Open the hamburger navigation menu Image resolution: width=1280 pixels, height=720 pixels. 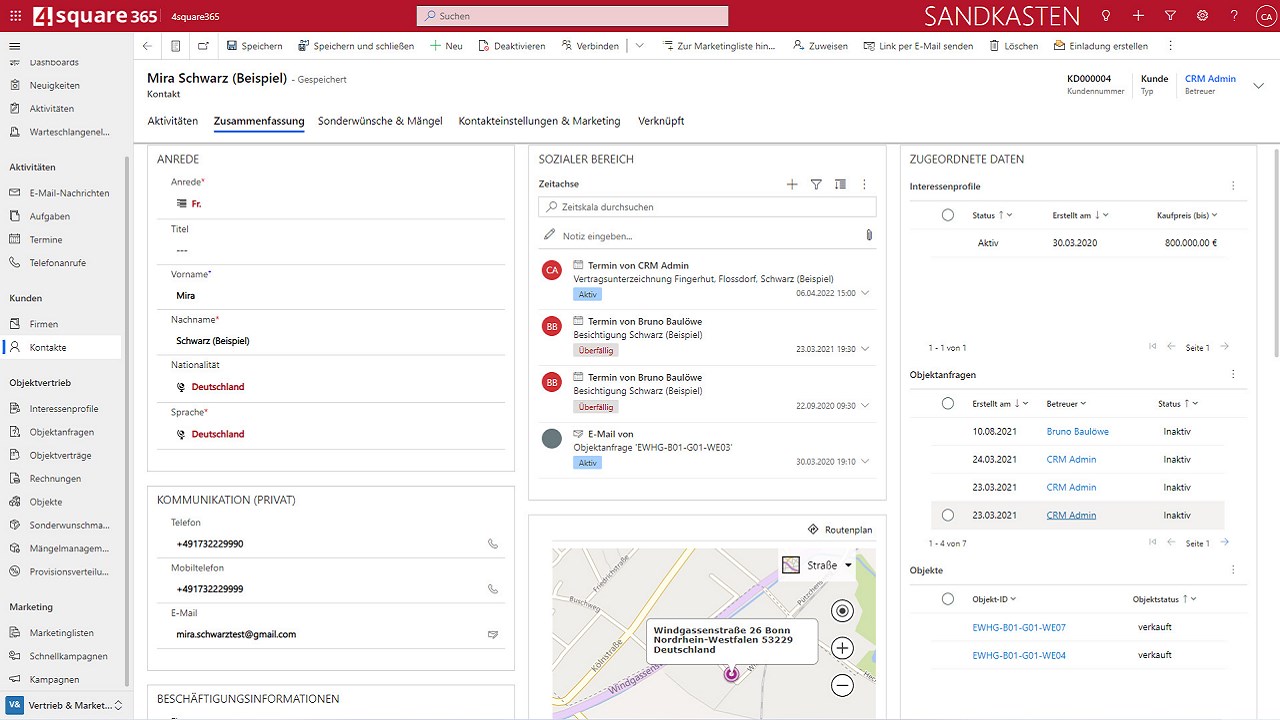[14, 46]
